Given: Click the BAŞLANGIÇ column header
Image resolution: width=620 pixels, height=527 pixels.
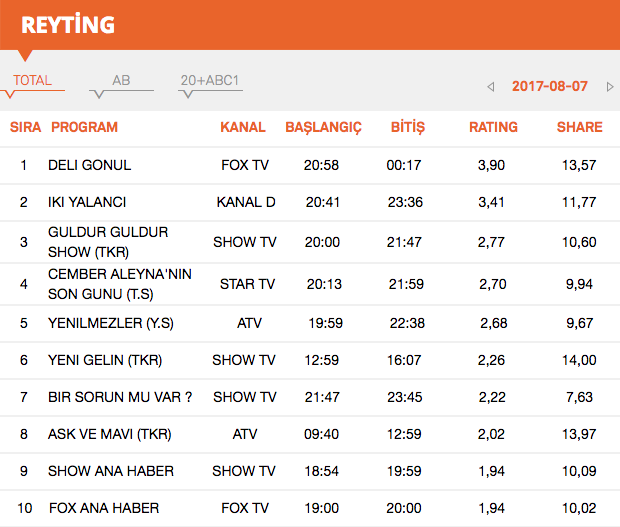Looking at the screenshot, I should [x=323, y=127].
